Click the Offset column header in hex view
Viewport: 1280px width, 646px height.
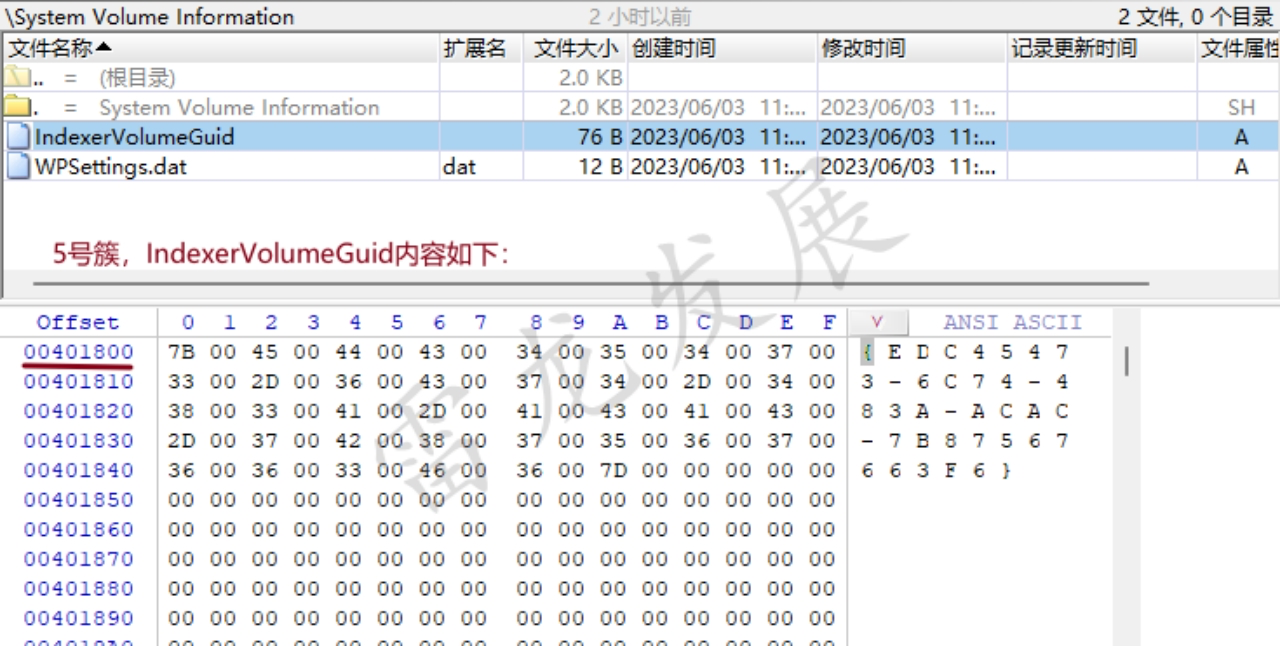[x=78, y=322]
